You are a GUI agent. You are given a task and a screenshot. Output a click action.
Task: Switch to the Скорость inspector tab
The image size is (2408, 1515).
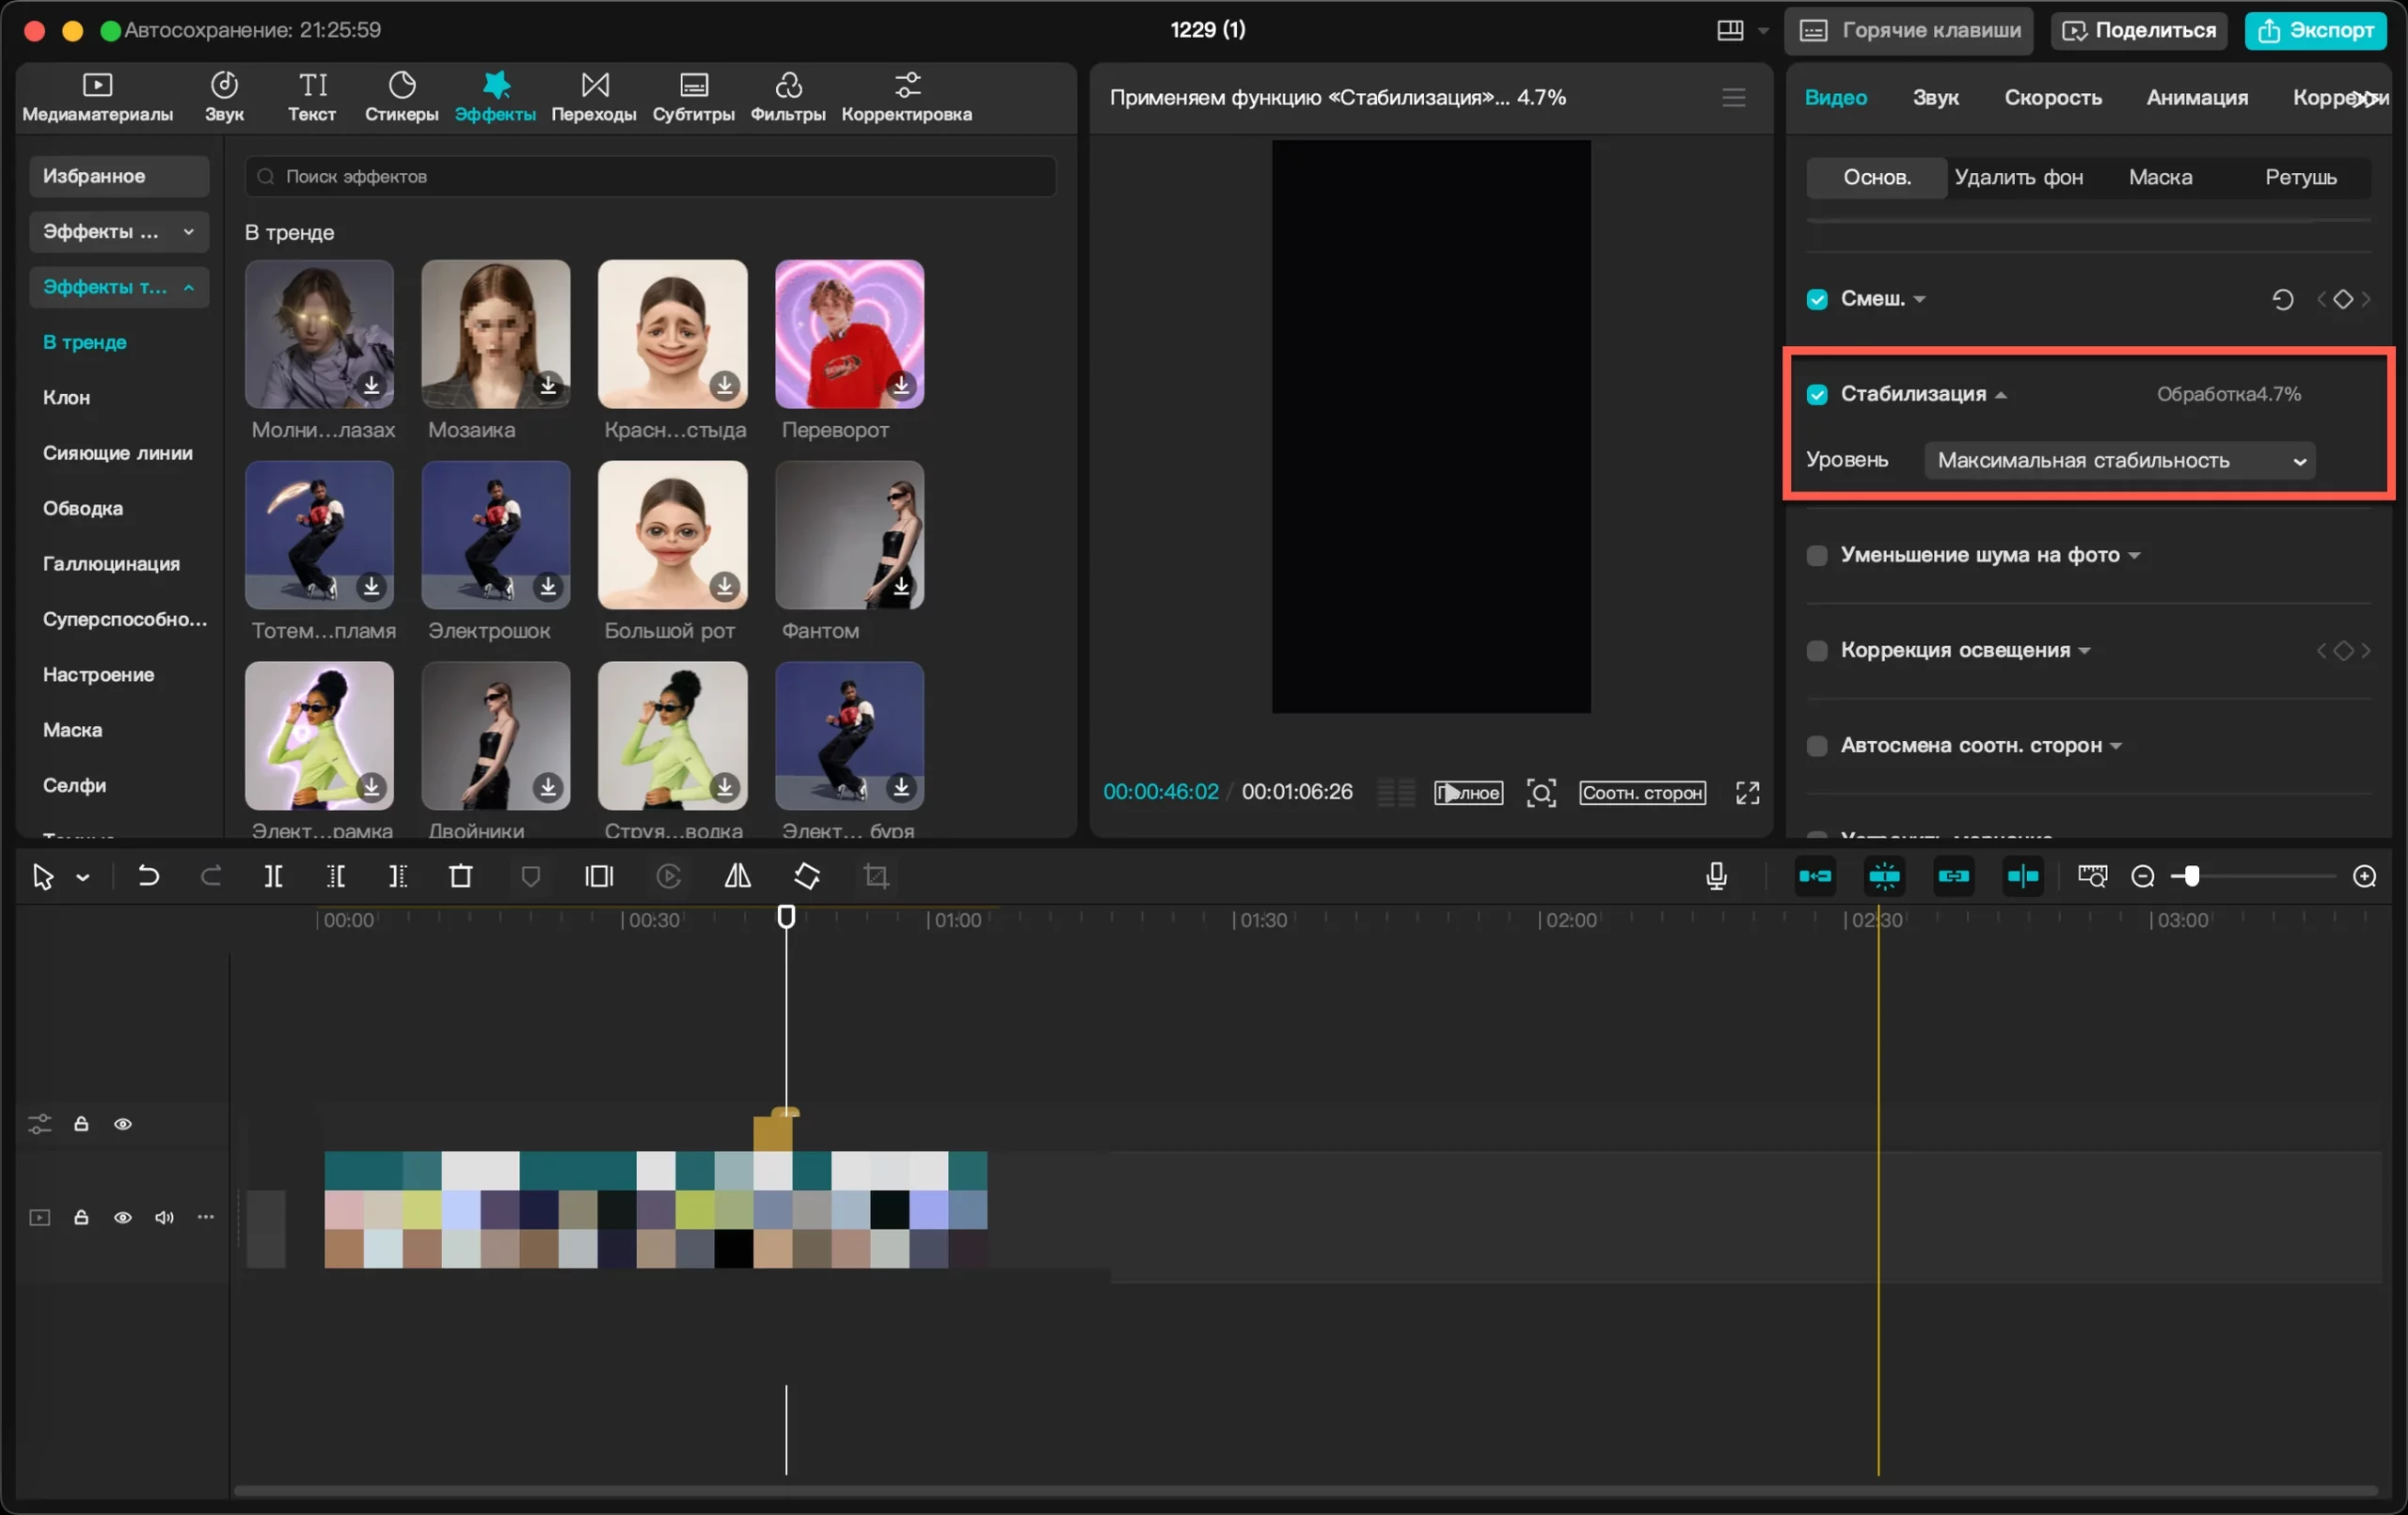point(2052,97)
